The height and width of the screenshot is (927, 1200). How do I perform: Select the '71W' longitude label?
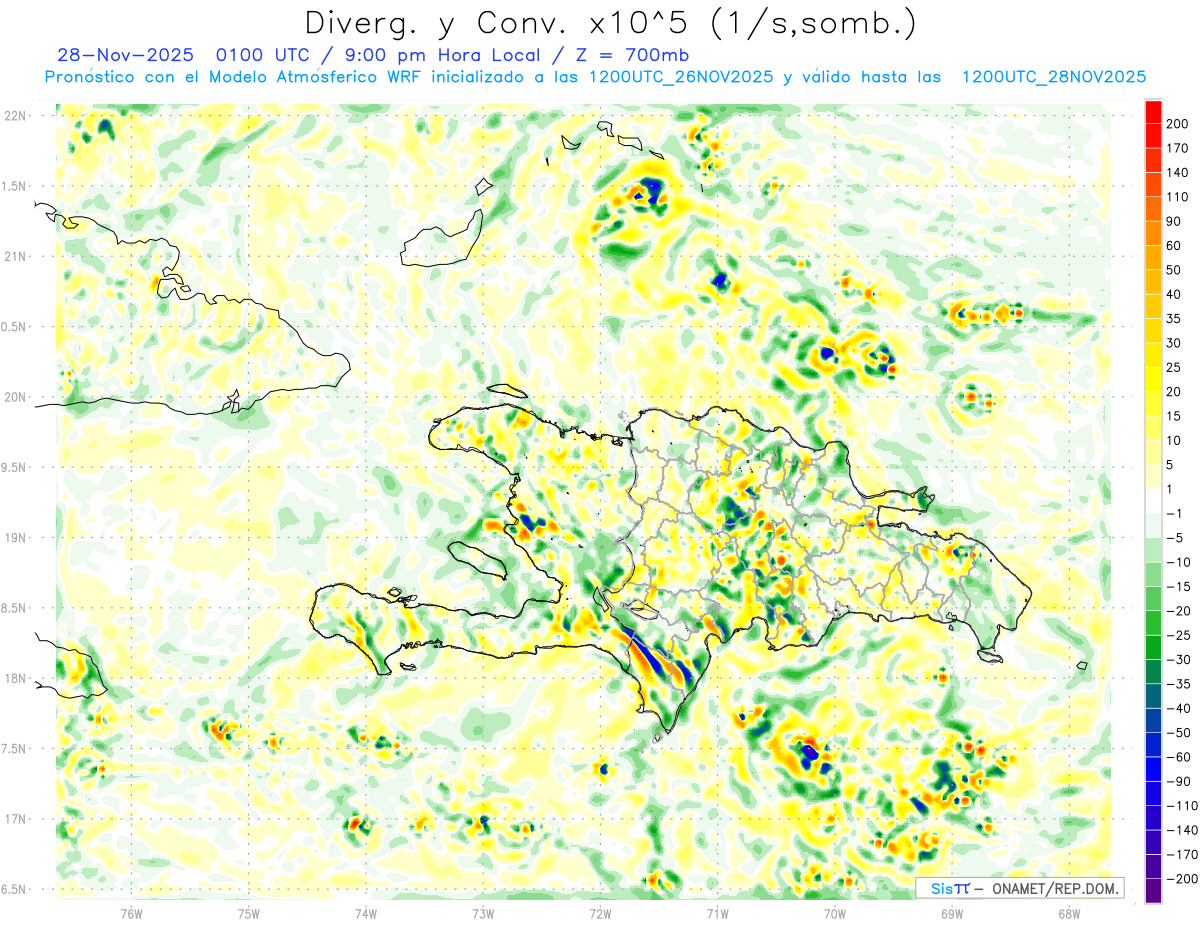(x=717, y=914)
